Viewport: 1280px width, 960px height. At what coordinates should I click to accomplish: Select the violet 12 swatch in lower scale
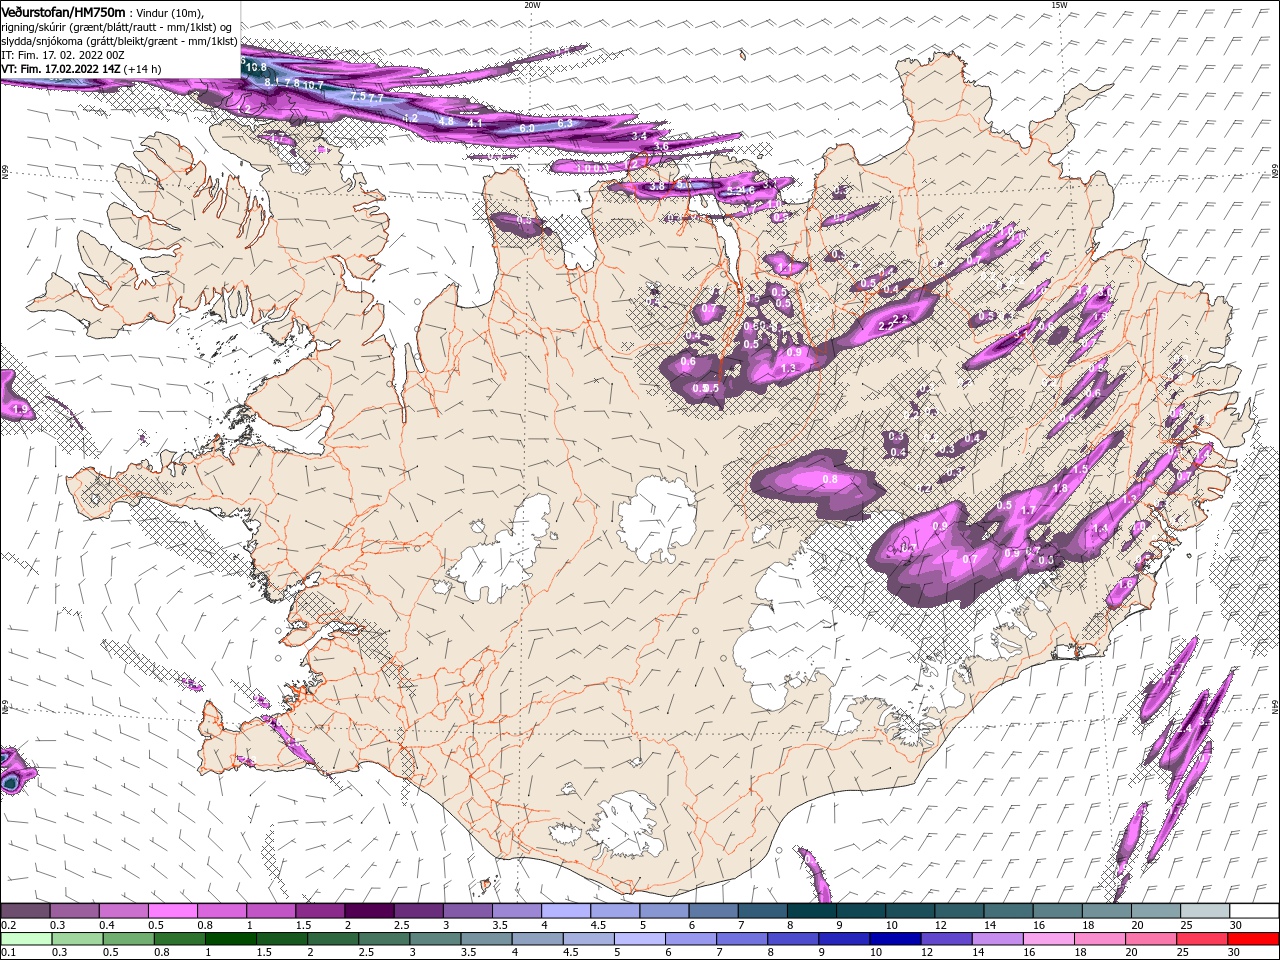point(946,939)
